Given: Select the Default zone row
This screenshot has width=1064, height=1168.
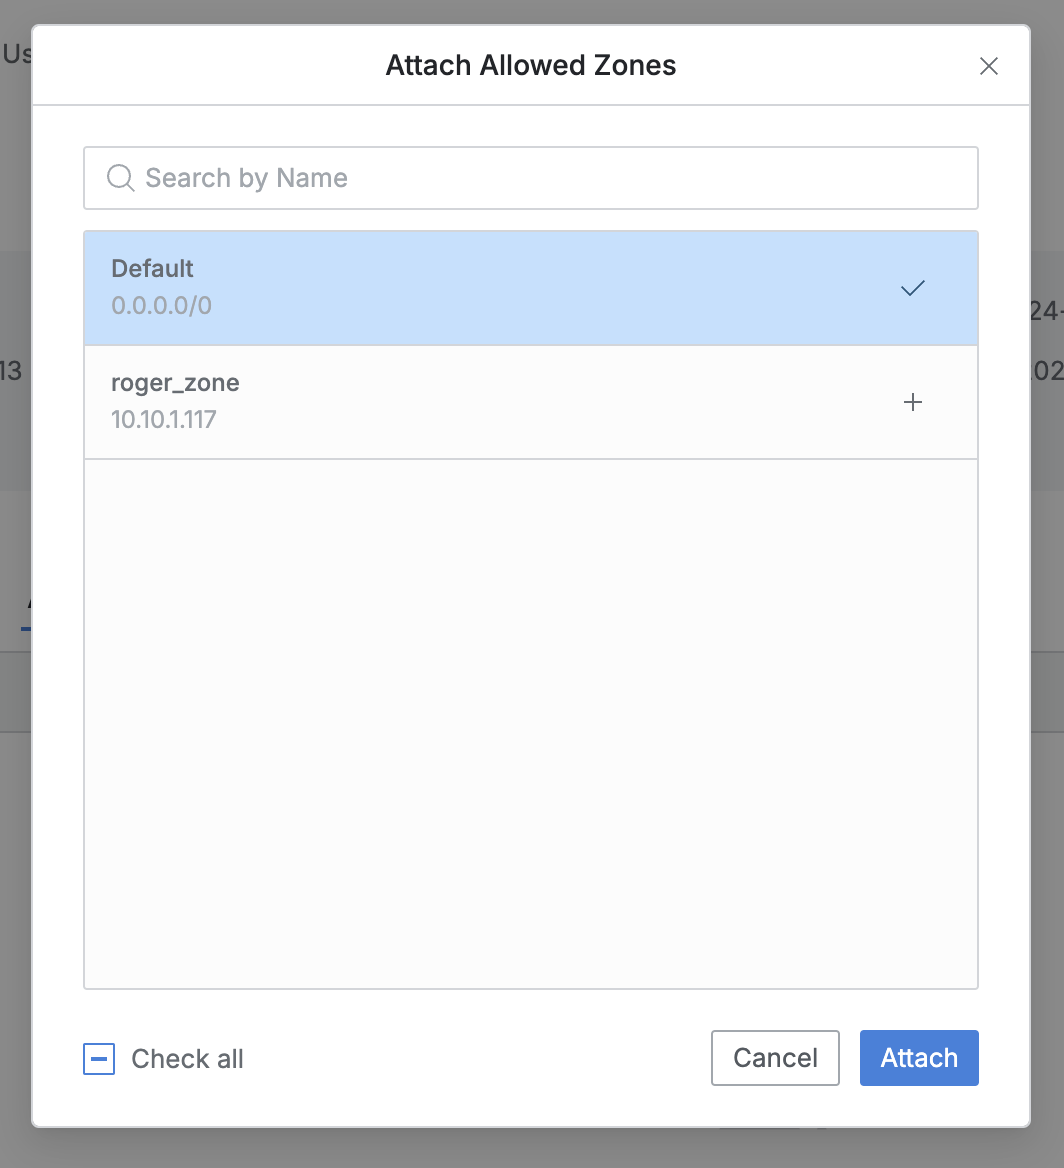Looking at the screenshot, I should pyautogui.click(x=500, y=288).
